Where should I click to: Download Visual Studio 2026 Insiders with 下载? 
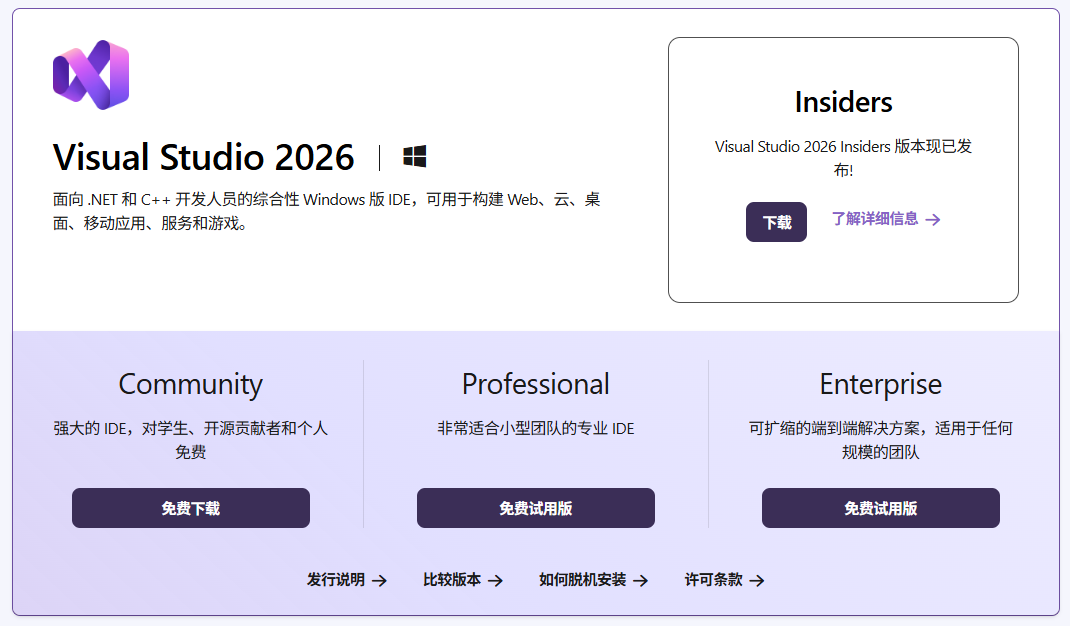point(776,222)
